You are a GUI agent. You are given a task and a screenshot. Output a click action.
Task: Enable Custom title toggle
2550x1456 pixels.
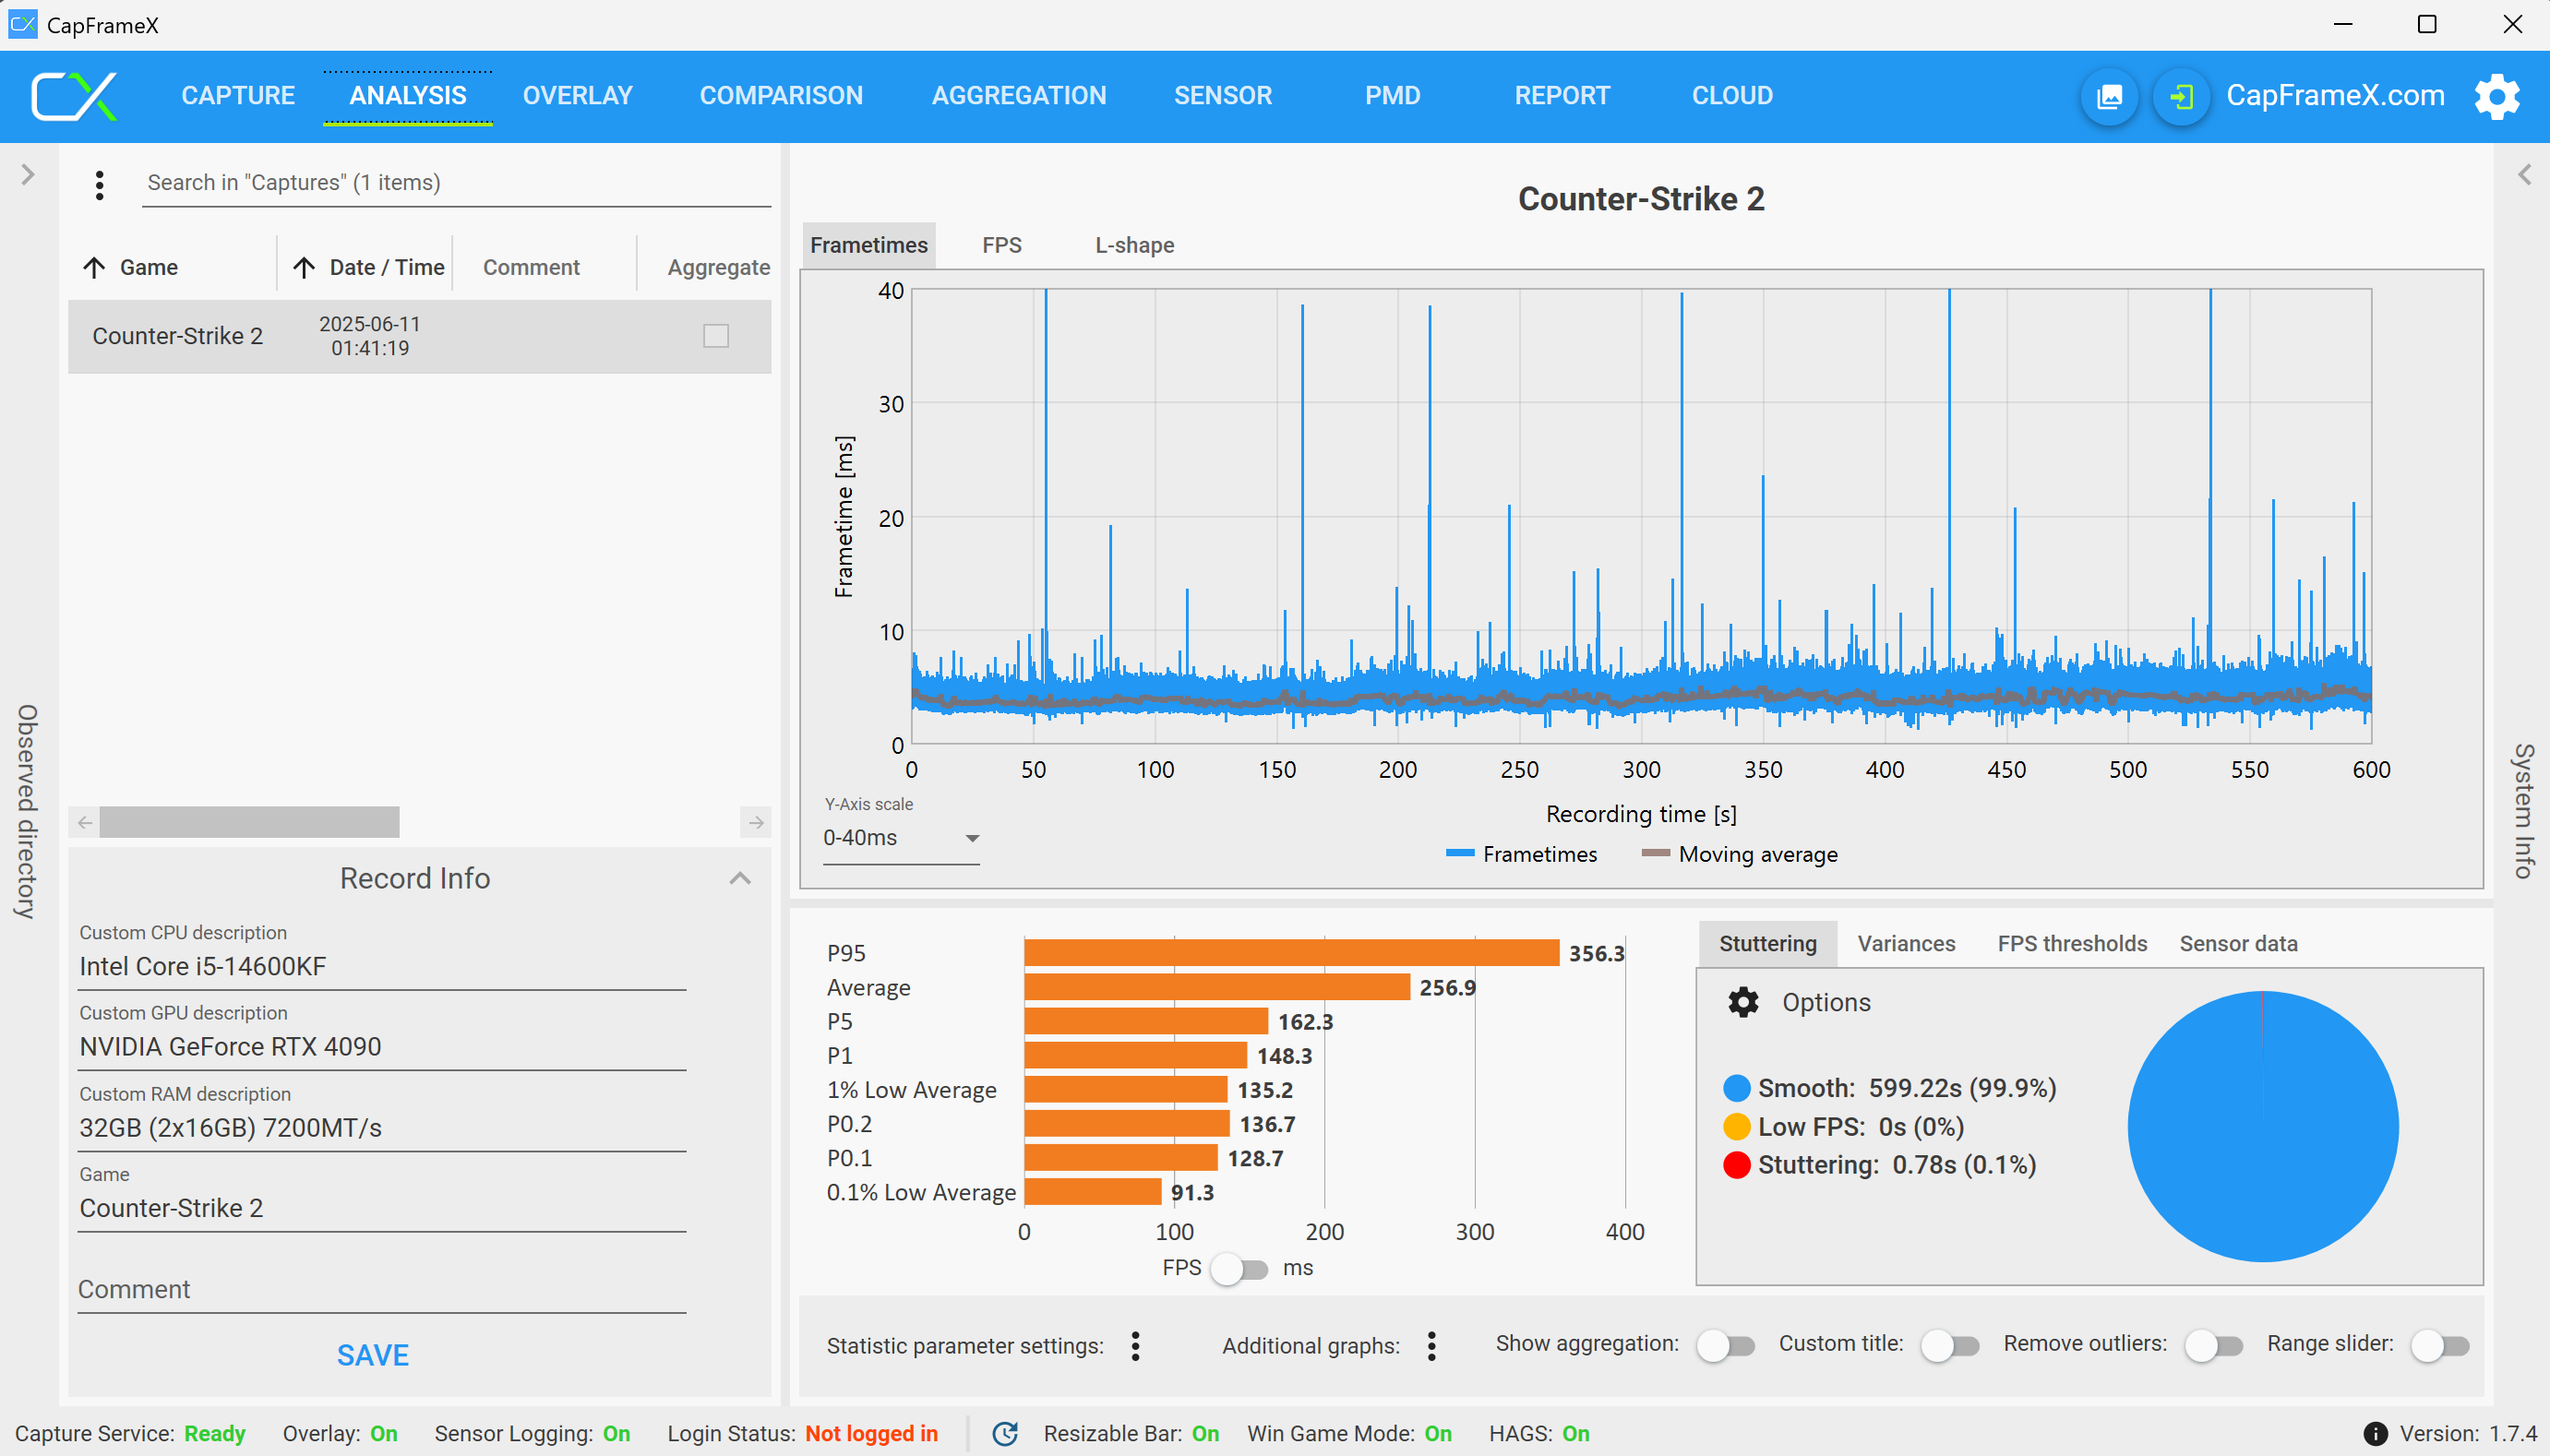click(1950, 1346)
